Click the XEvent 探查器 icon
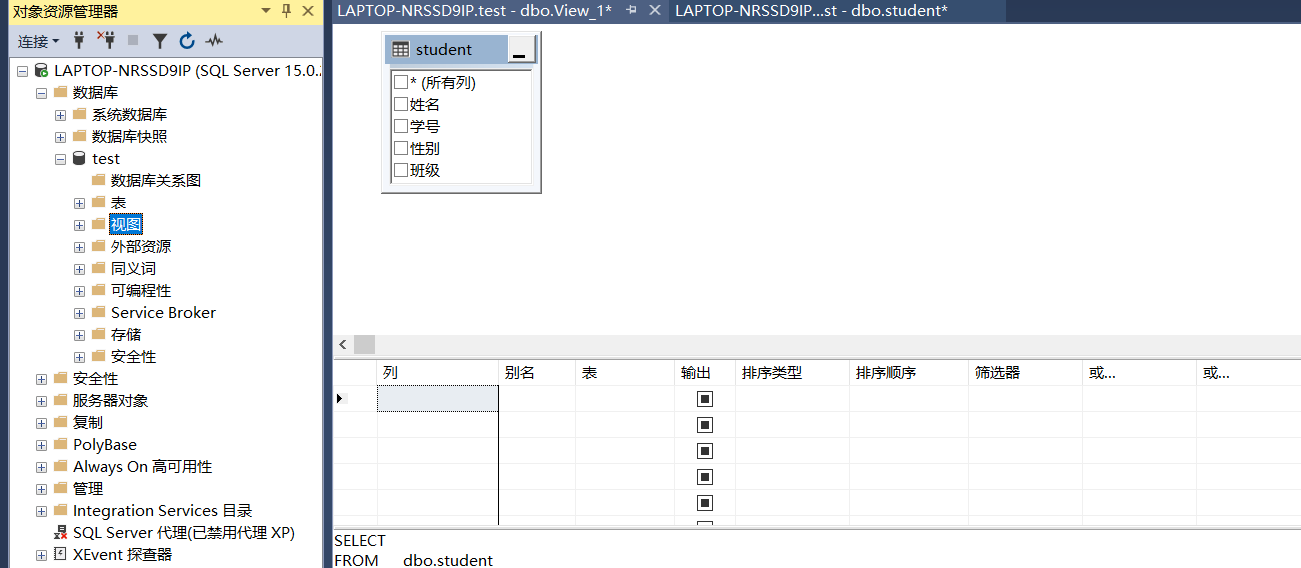 coord(60,555)
